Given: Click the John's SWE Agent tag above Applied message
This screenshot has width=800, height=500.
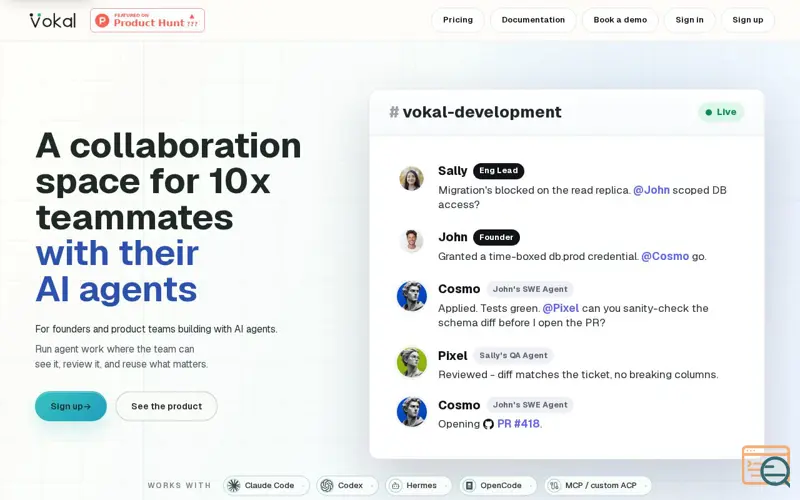Looking at the screenshot, I should (530, 289).
